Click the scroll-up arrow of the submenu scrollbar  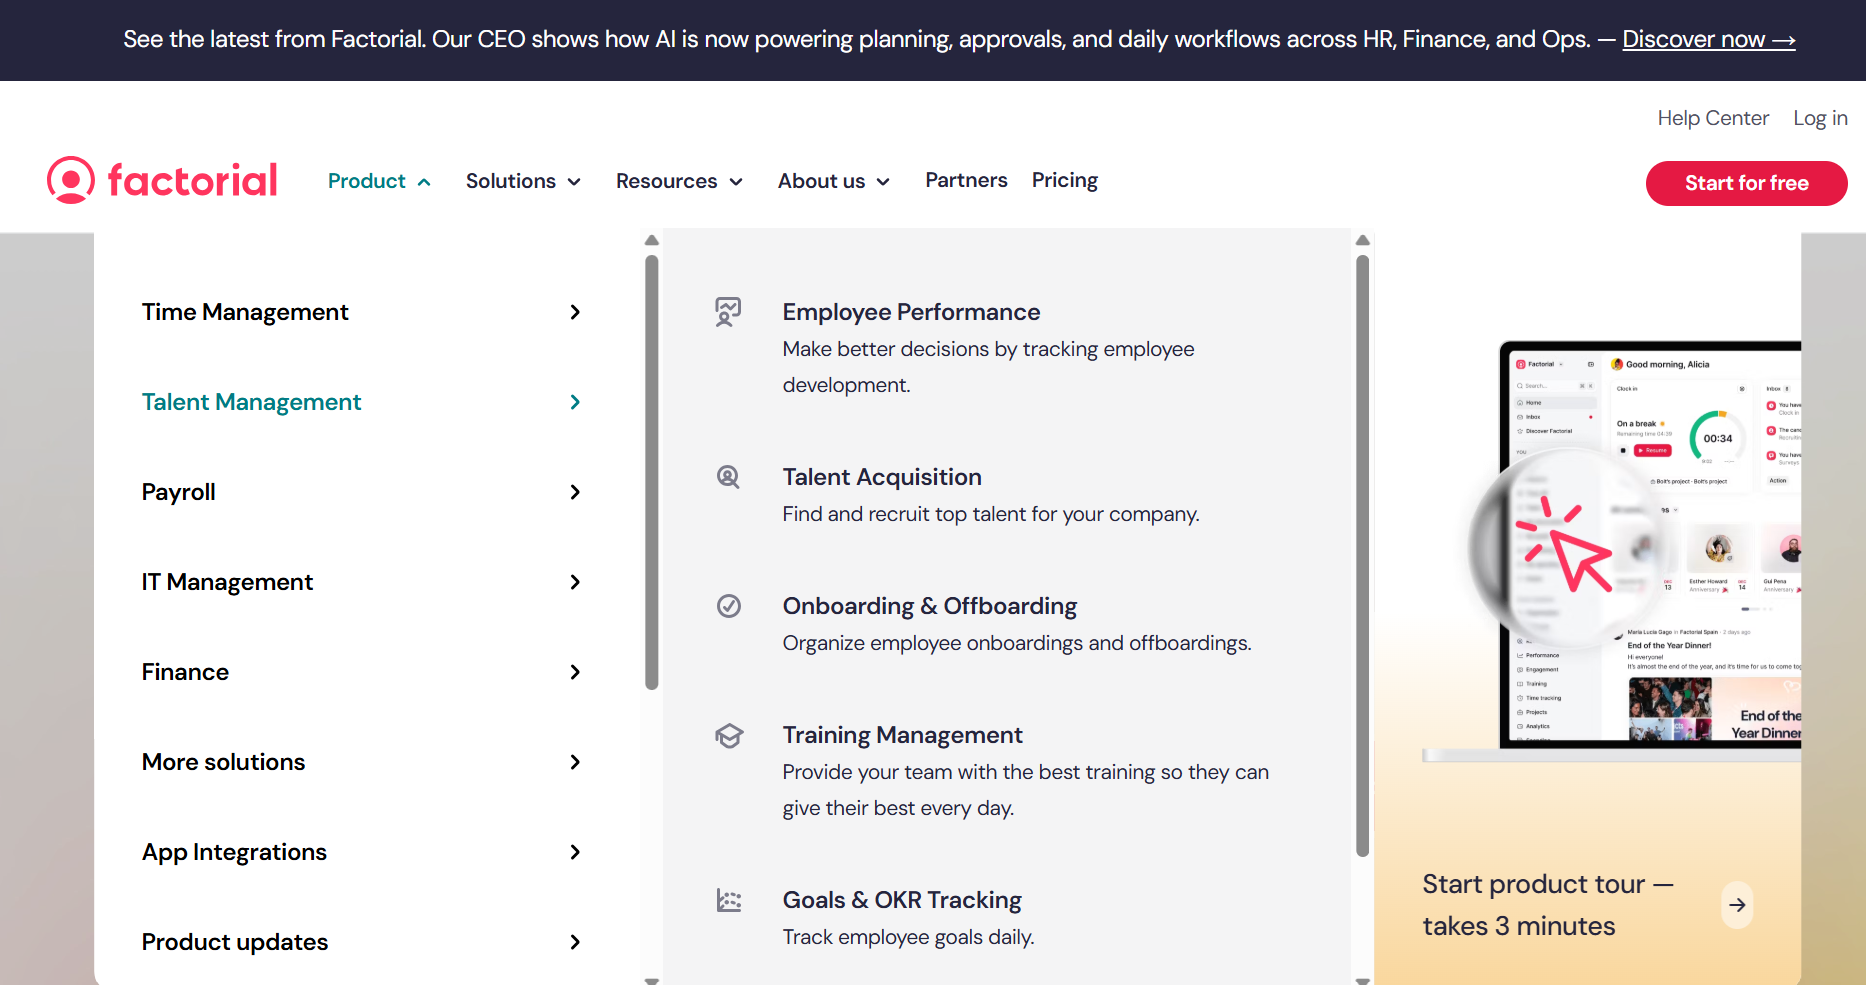point(1362,241)
